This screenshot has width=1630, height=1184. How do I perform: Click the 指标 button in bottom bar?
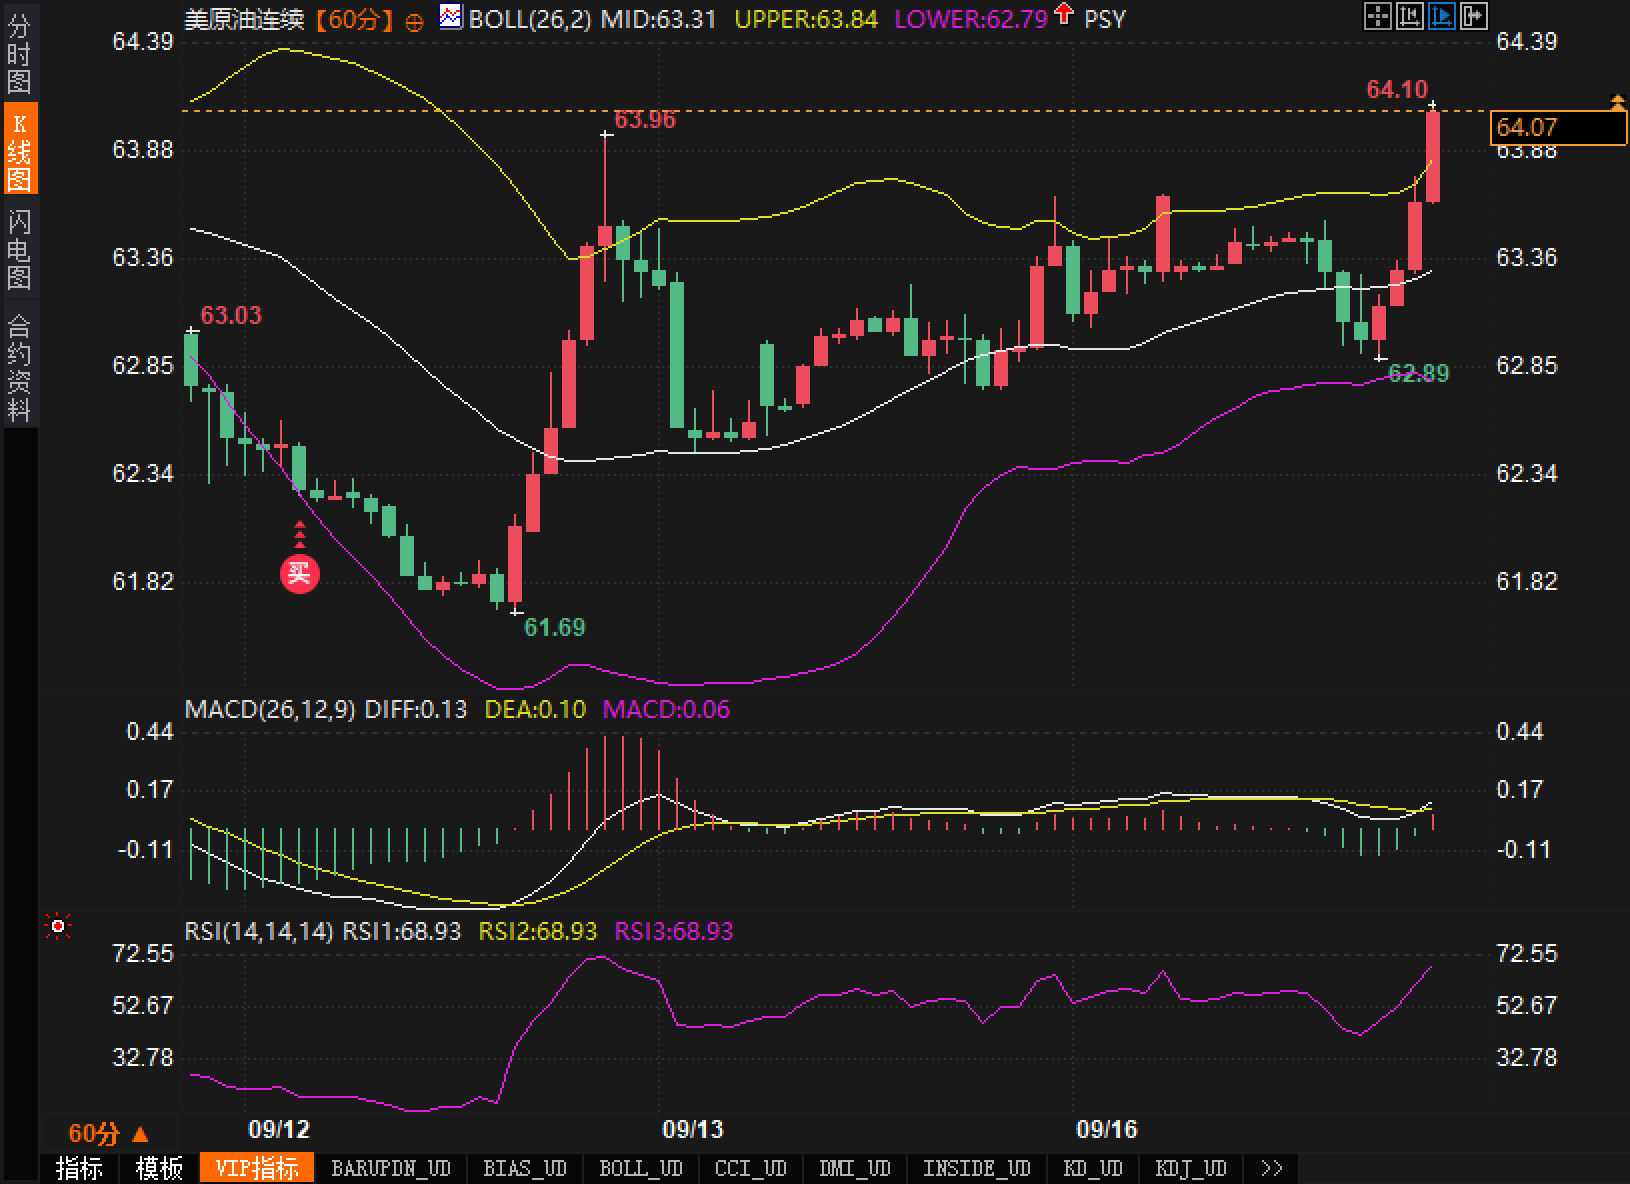pyautogui.click(x=79, y=1168)
